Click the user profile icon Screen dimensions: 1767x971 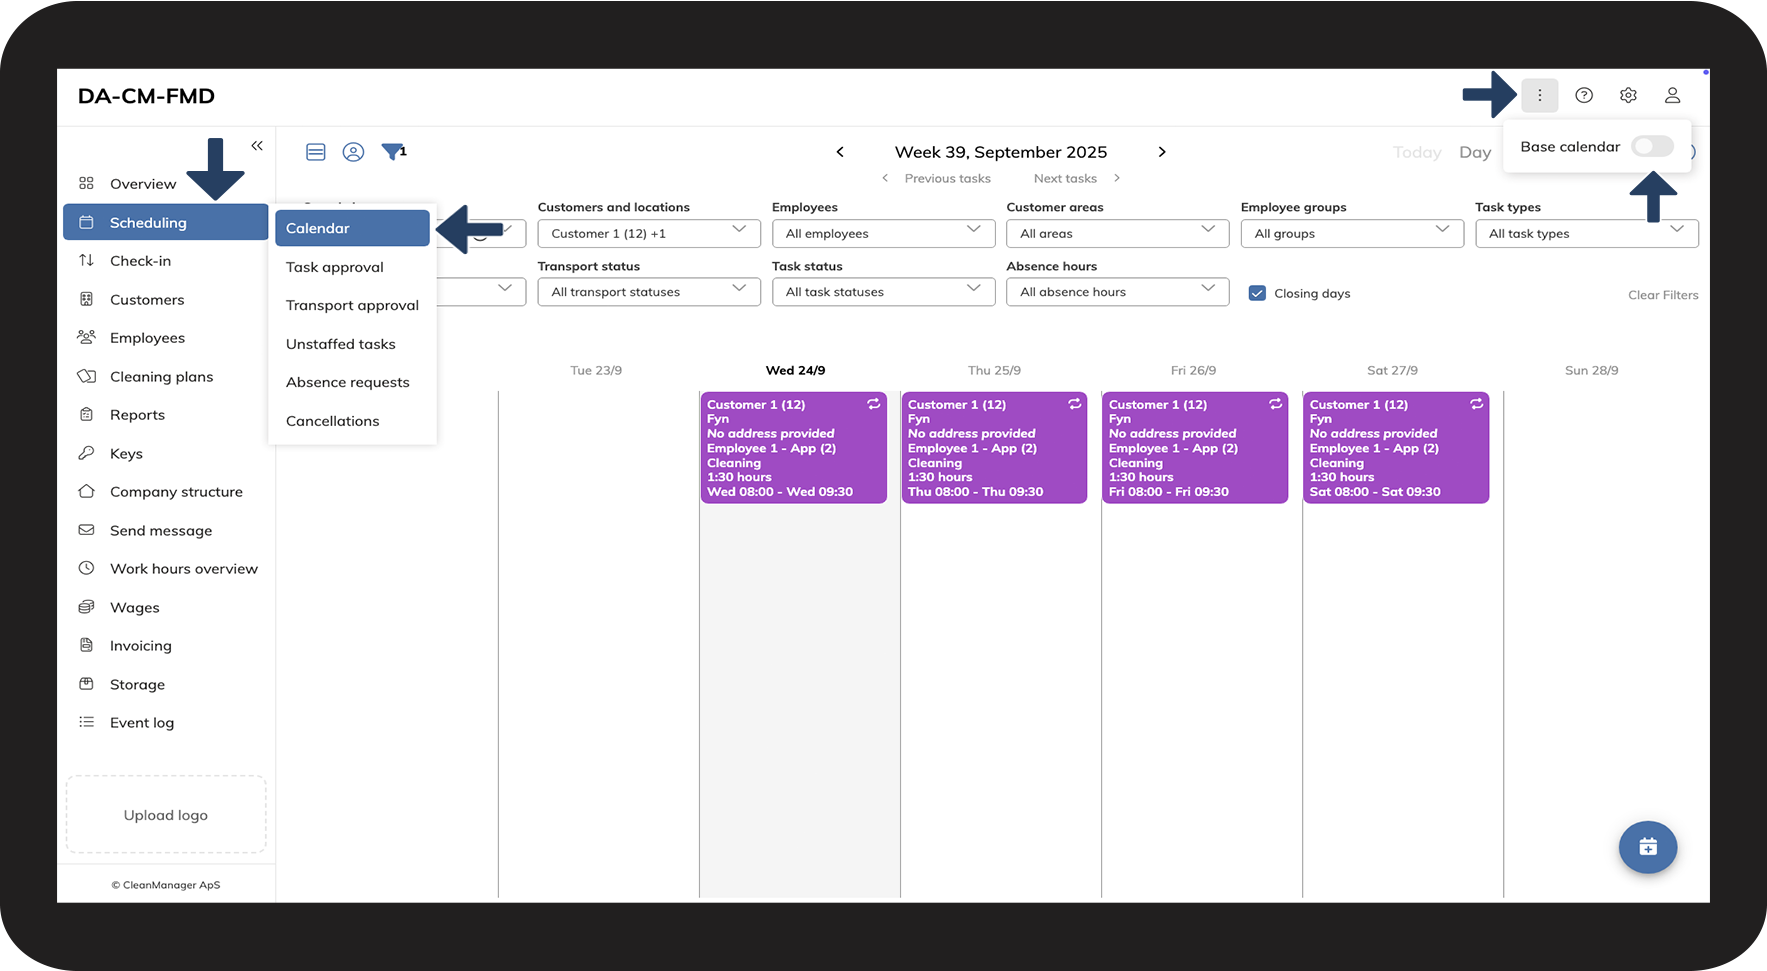pos(1672,96)
